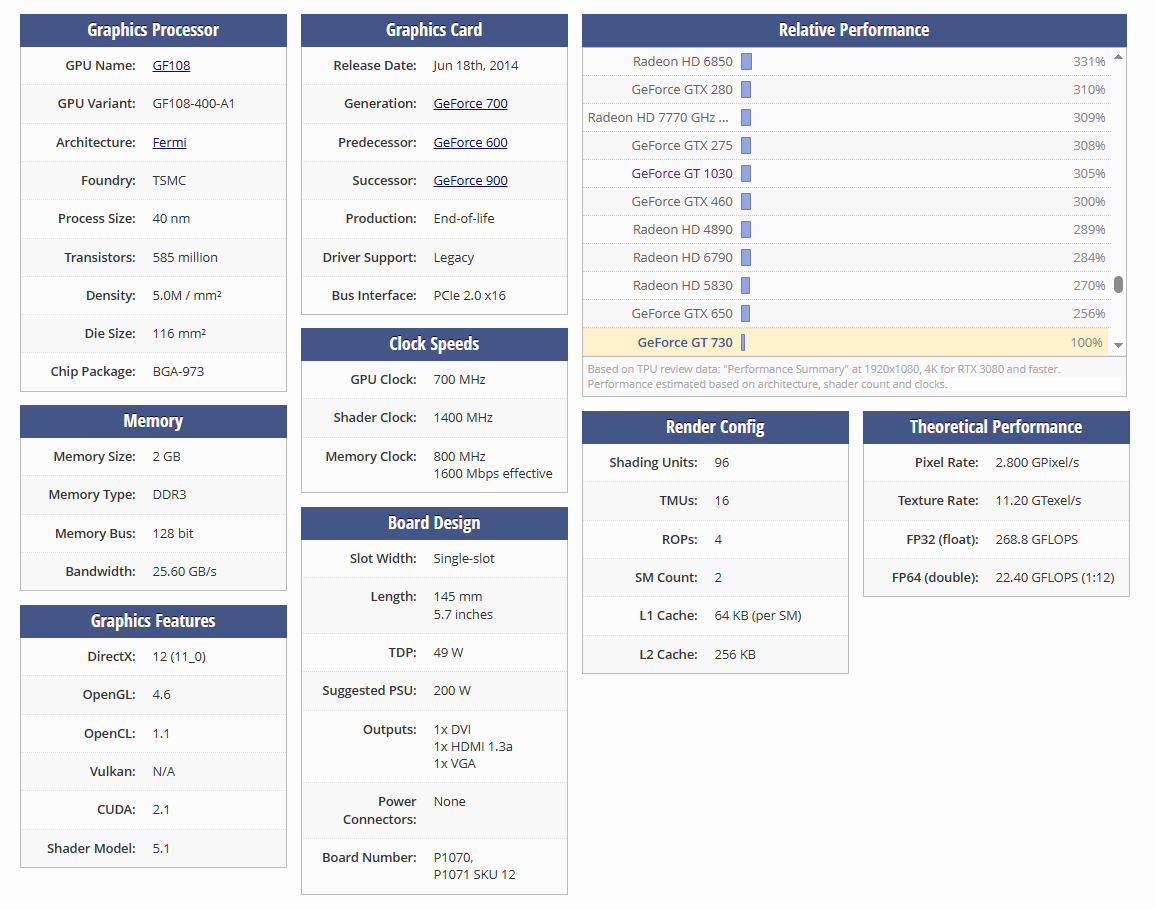Click the 128 bit memory bus value

[x=173, y=534]
